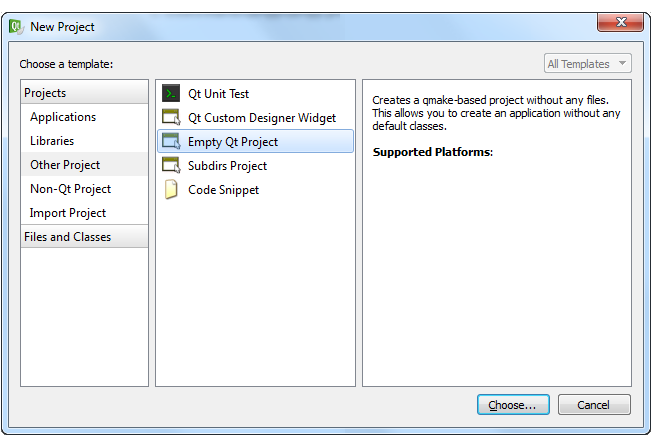The width and height of the screenshot is (653, 447).
Task: Click the Subdirs Project icon
Action: (x=170, y=166)
